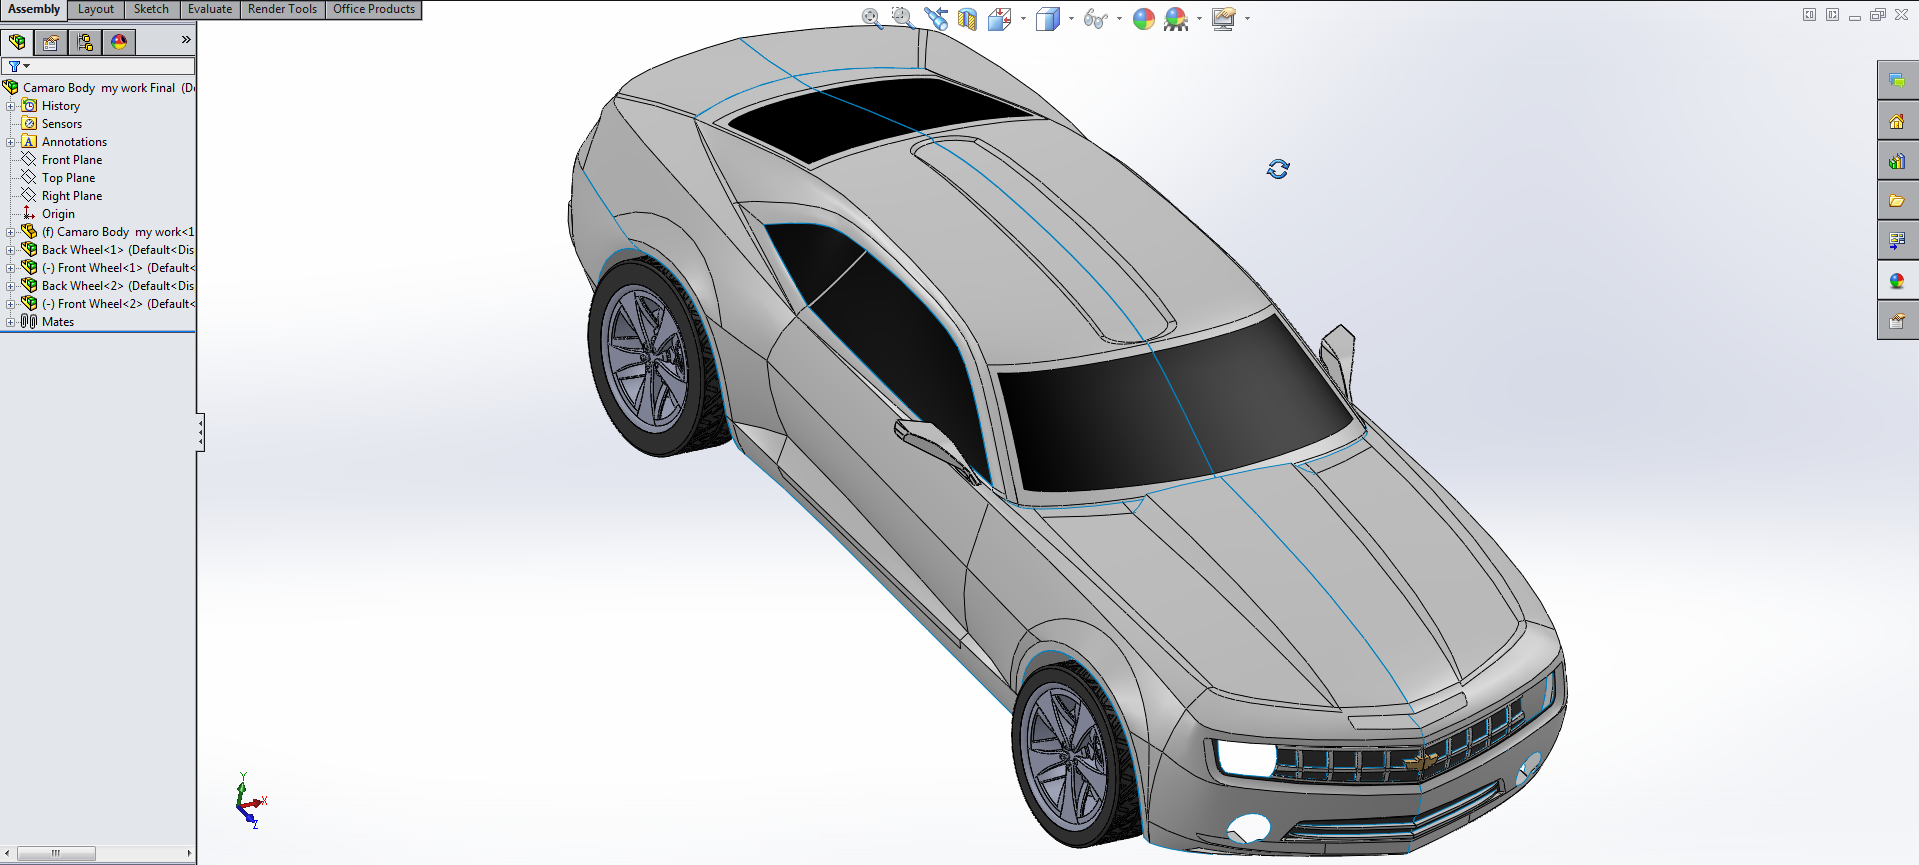This screenshot has height=865, width=1919.
Task: Select the Sensors tree item
Action: pos(62,124)
